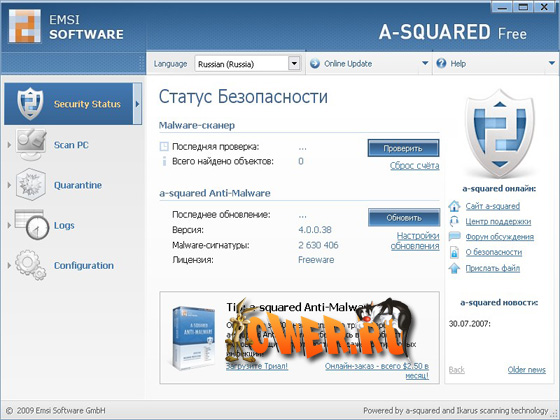This screenshot has width=560, height=420.
Task: Click the upload arrow icon beside Прислать файл
Action: pos(454,268)
